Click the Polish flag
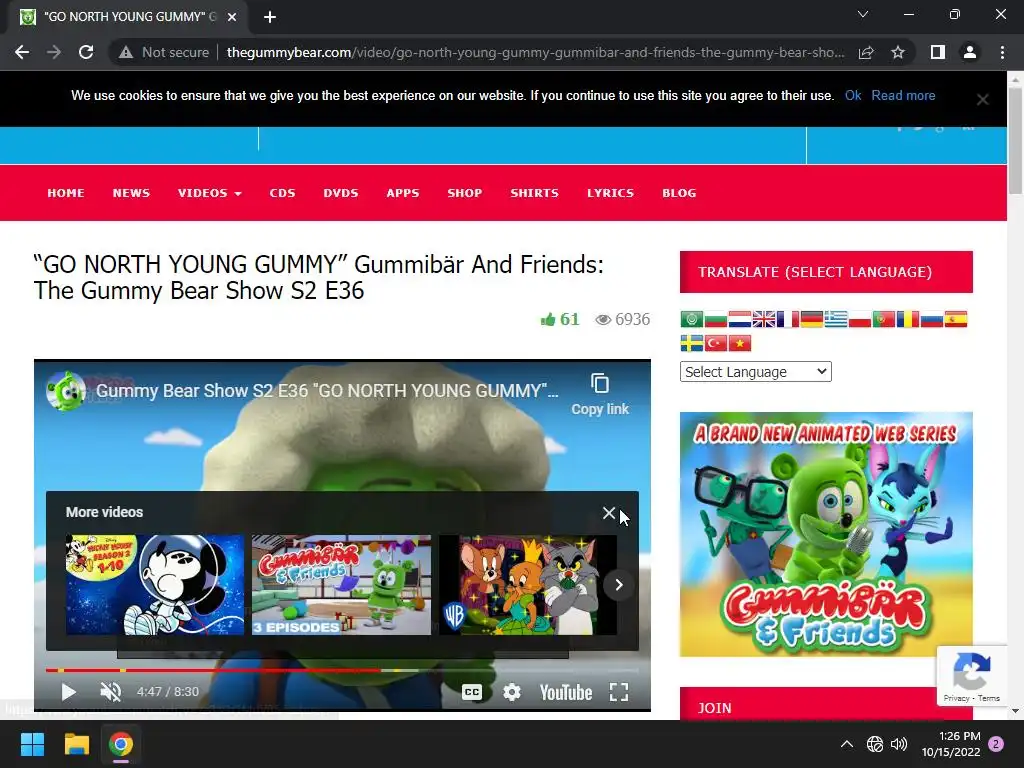1024x768 pixels. (x=859, y=319)
